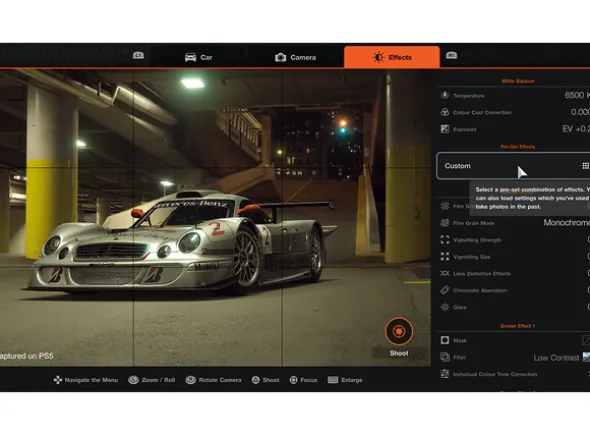Click the square Focus hint icon
The image size is (590, 436).
pos(293,380)
